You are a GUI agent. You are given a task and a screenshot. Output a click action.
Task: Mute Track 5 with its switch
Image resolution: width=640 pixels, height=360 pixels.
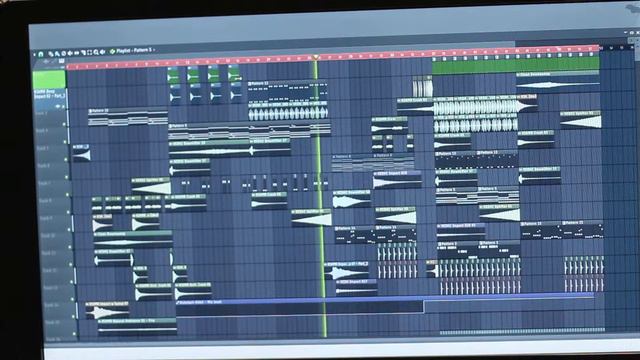point(66,159)
